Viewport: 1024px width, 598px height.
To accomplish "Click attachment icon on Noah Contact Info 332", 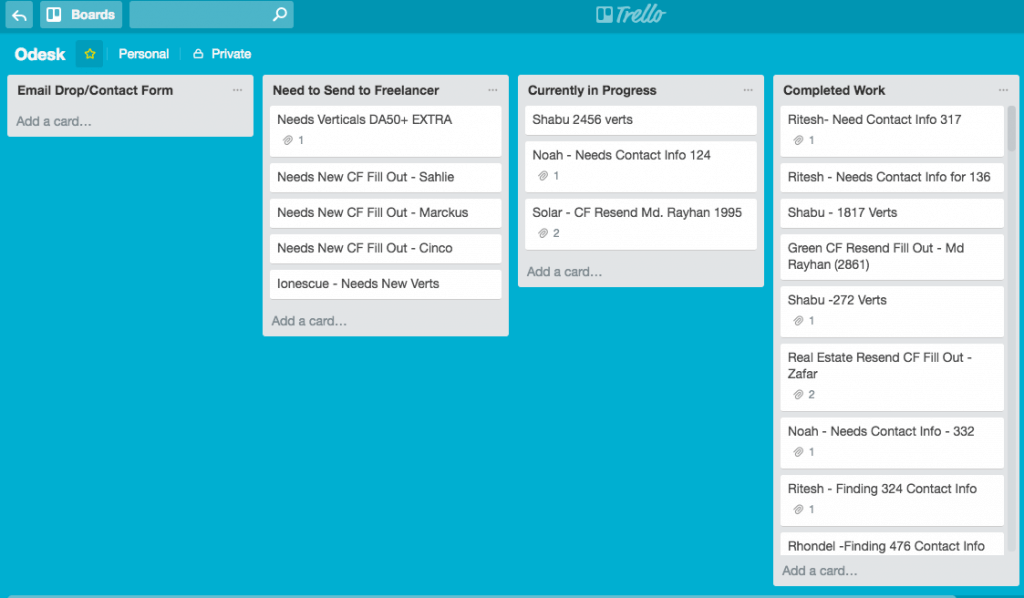I will pos(798,452).
